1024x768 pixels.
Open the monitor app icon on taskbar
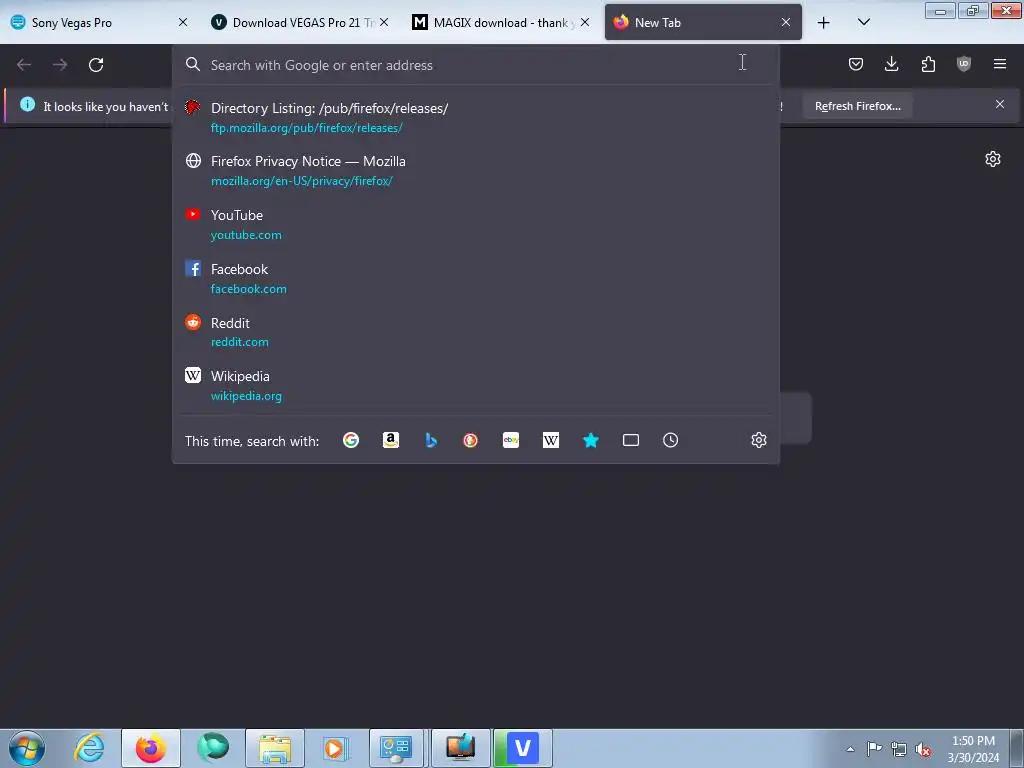click(x=460, y=748)
